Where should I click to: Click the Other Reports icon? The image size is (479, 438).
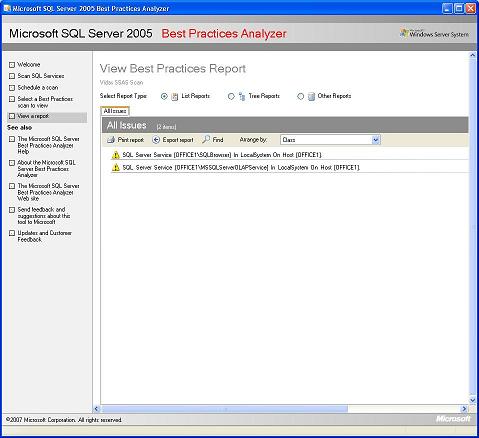311,97
